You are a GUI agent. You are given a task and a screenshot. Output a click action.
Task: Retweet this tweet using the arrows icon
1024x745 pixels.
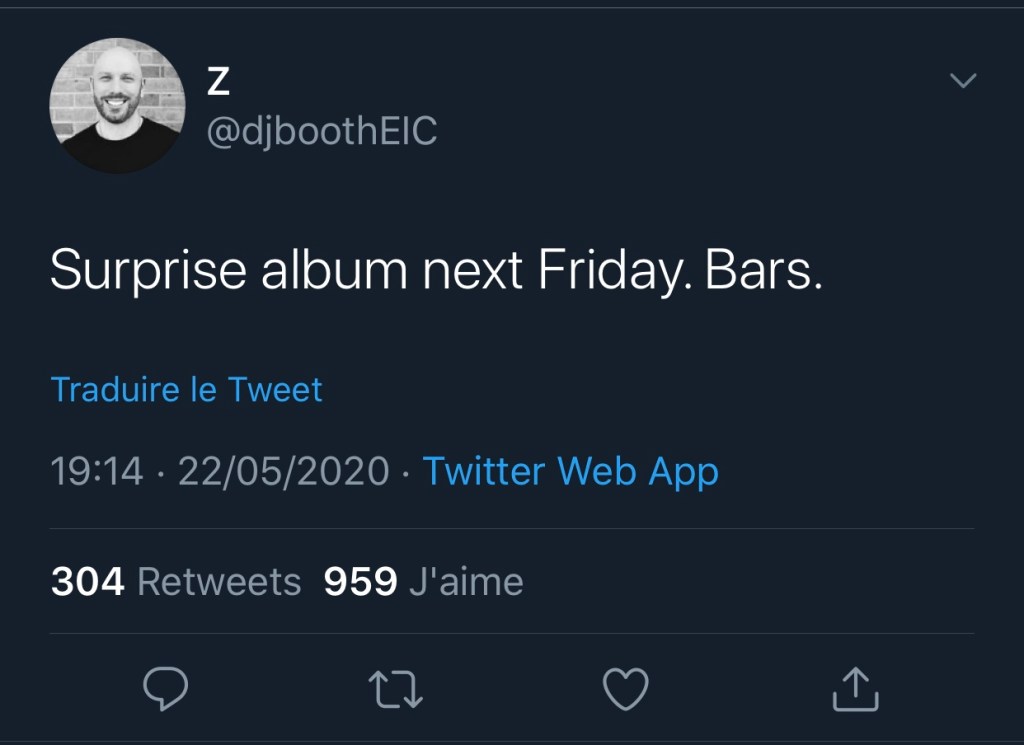click(x=396, y=689)
